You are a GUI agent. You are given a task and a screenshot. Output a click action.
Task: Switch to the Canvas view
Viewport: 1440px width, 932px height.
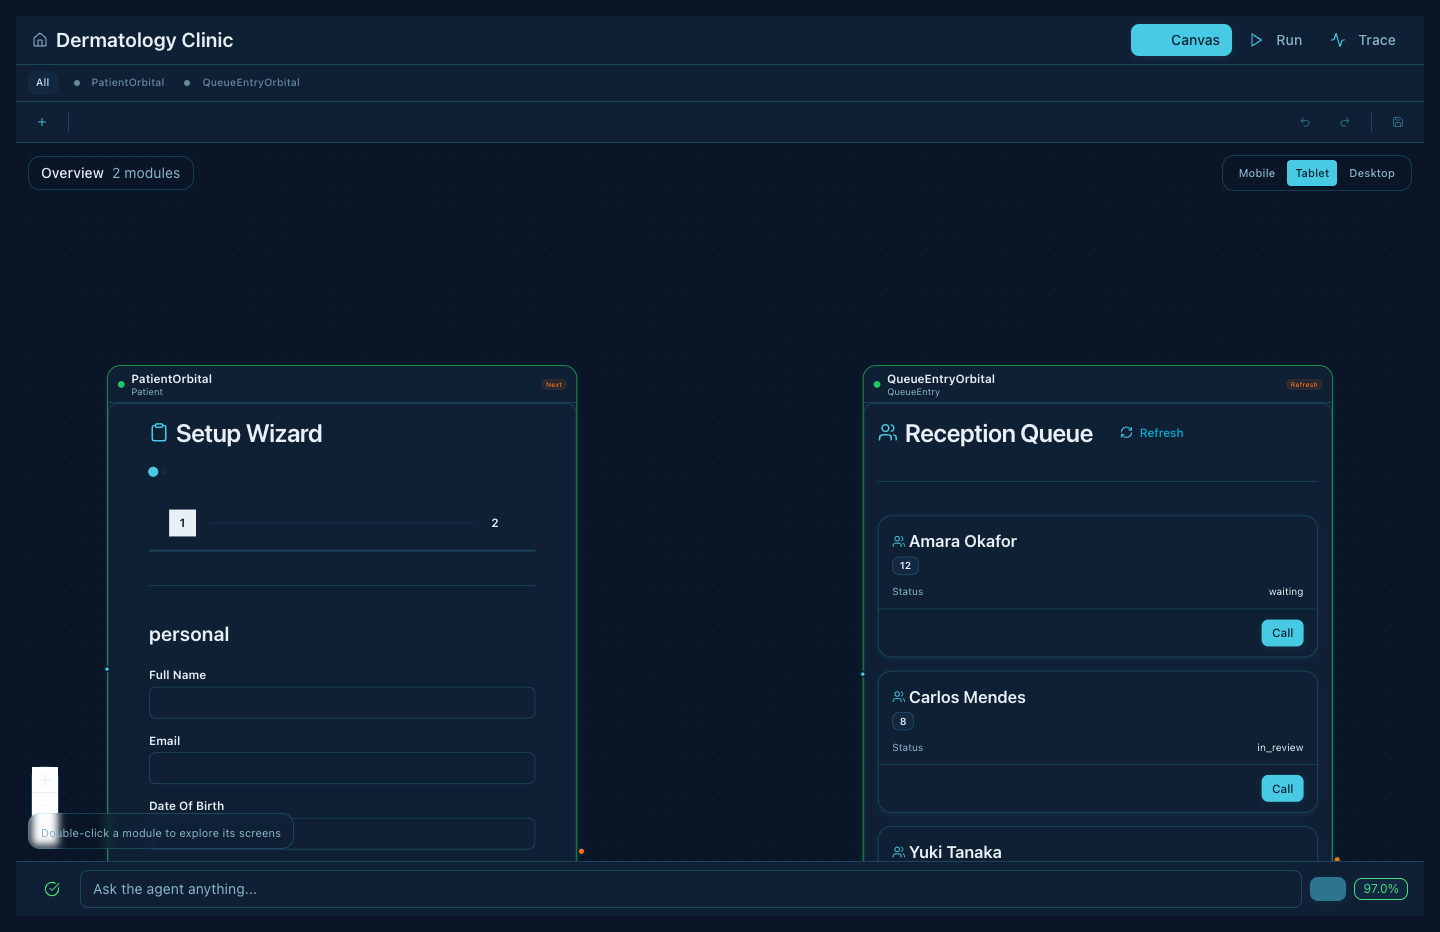click(1181, 40)
